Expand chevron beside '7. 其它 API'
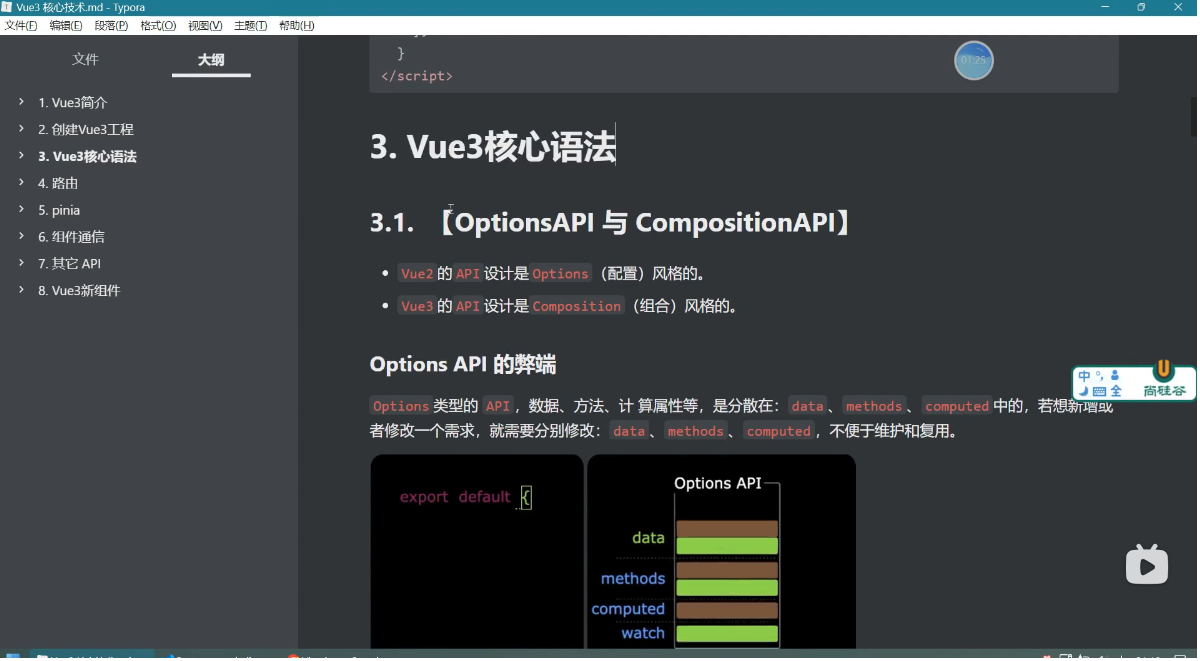 (20, 263)
